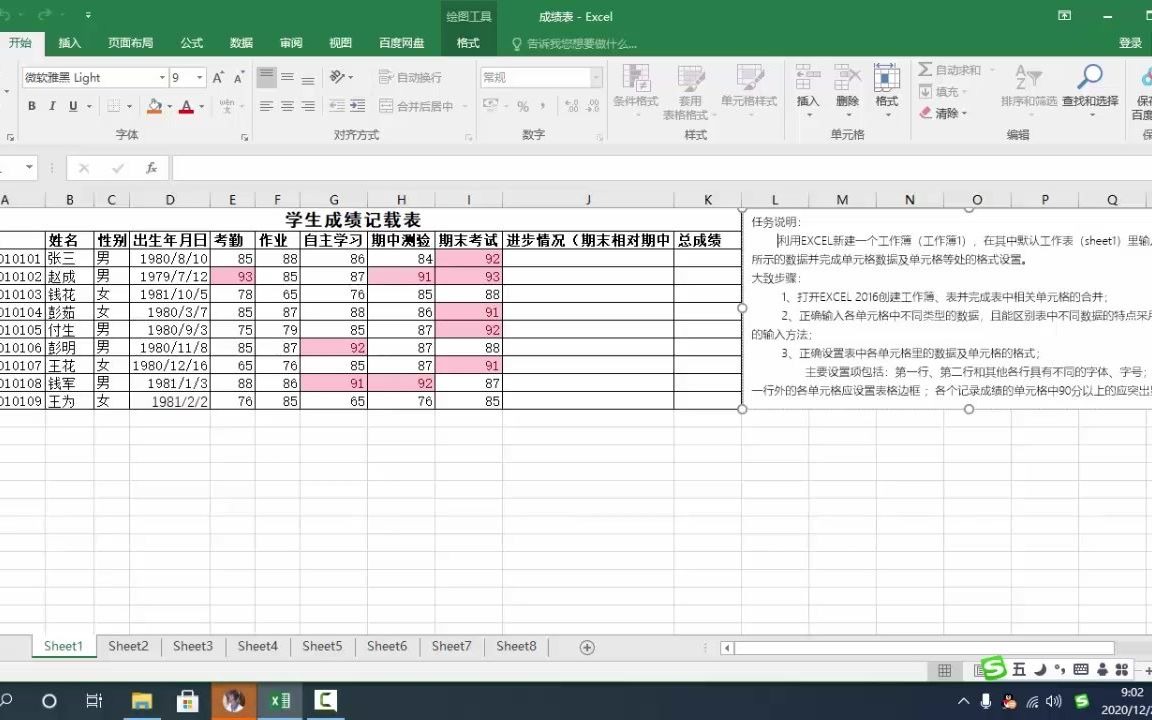Toggle italic formatting
1152x720 pixels.
coord(51,105)
